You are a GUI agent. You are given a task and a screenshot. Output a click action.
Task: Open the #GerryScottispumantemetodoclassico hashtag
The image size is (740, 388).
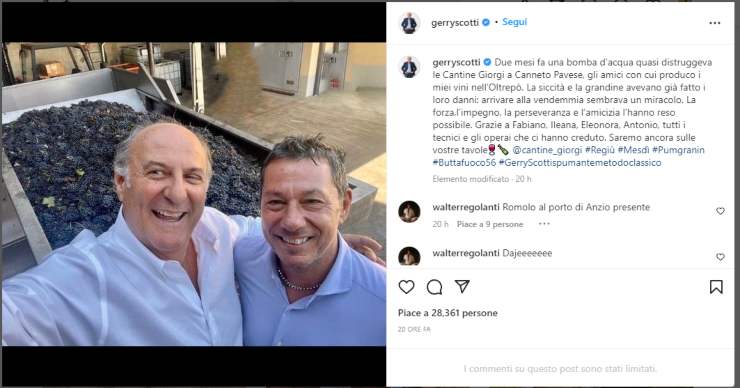(x=580, y=163)
